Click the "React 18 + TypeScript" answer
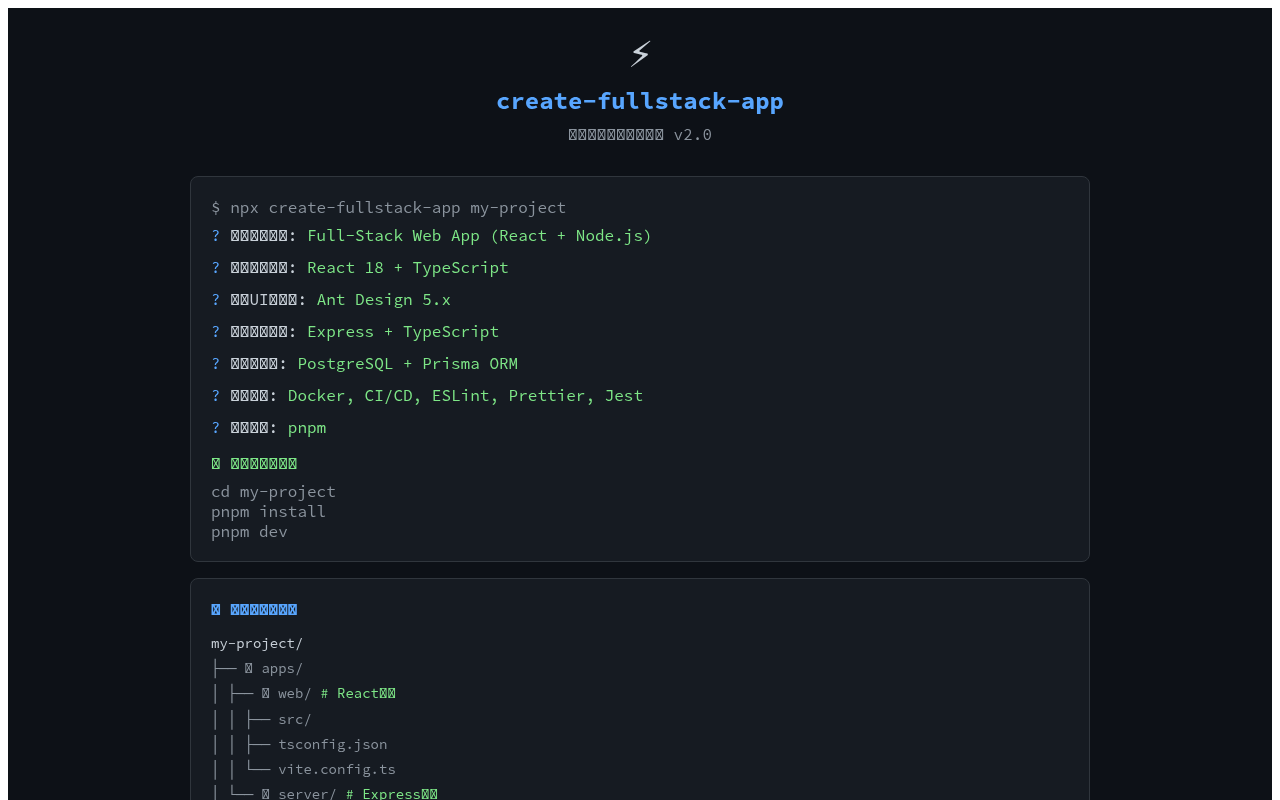The width and height of the screenshot is (1280, 800). (x=408, y=268)
